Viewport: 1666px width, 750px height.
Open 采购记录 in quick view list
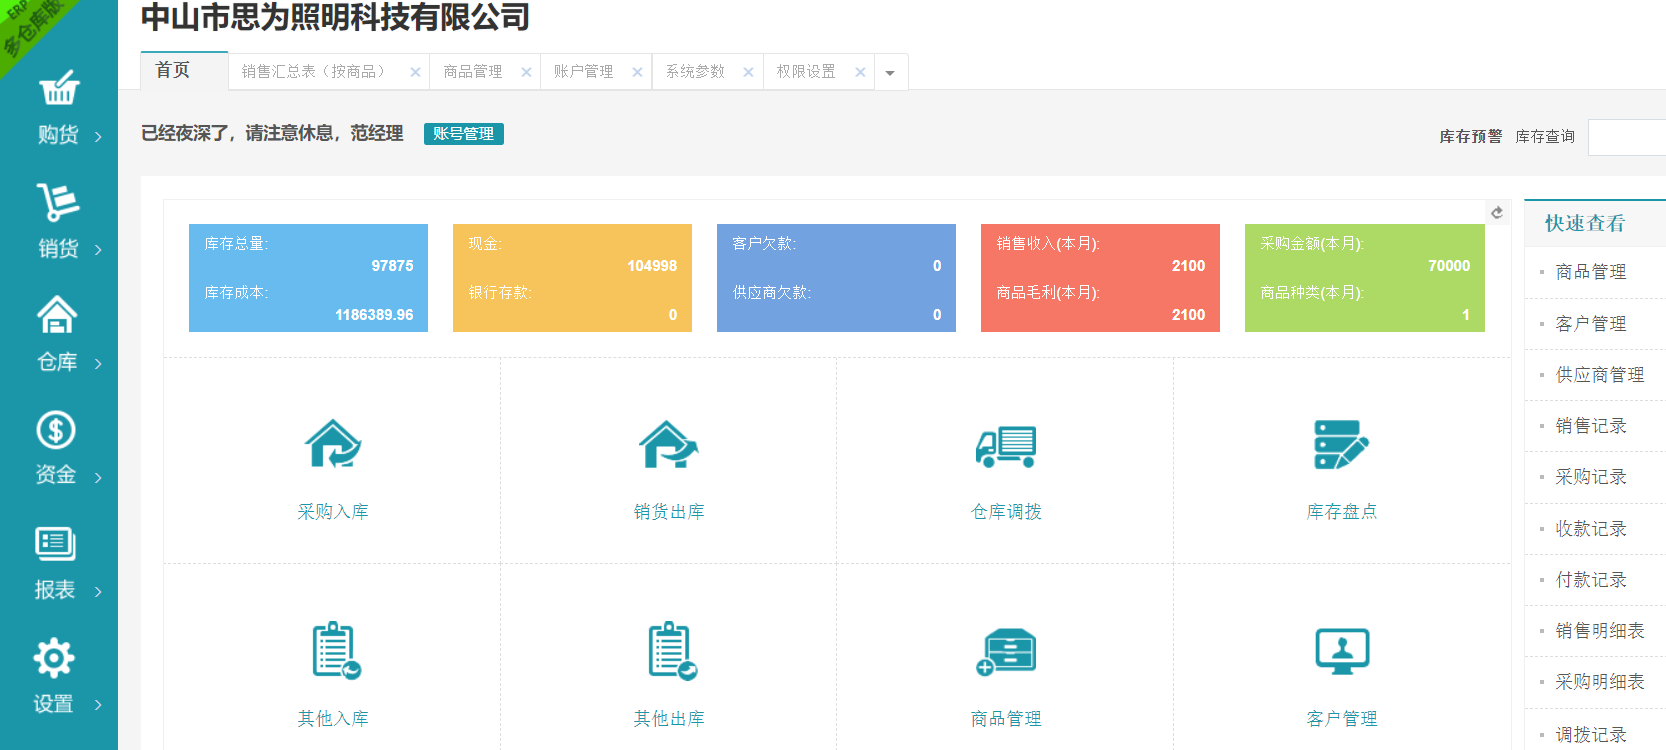[x=1591, y=477]
